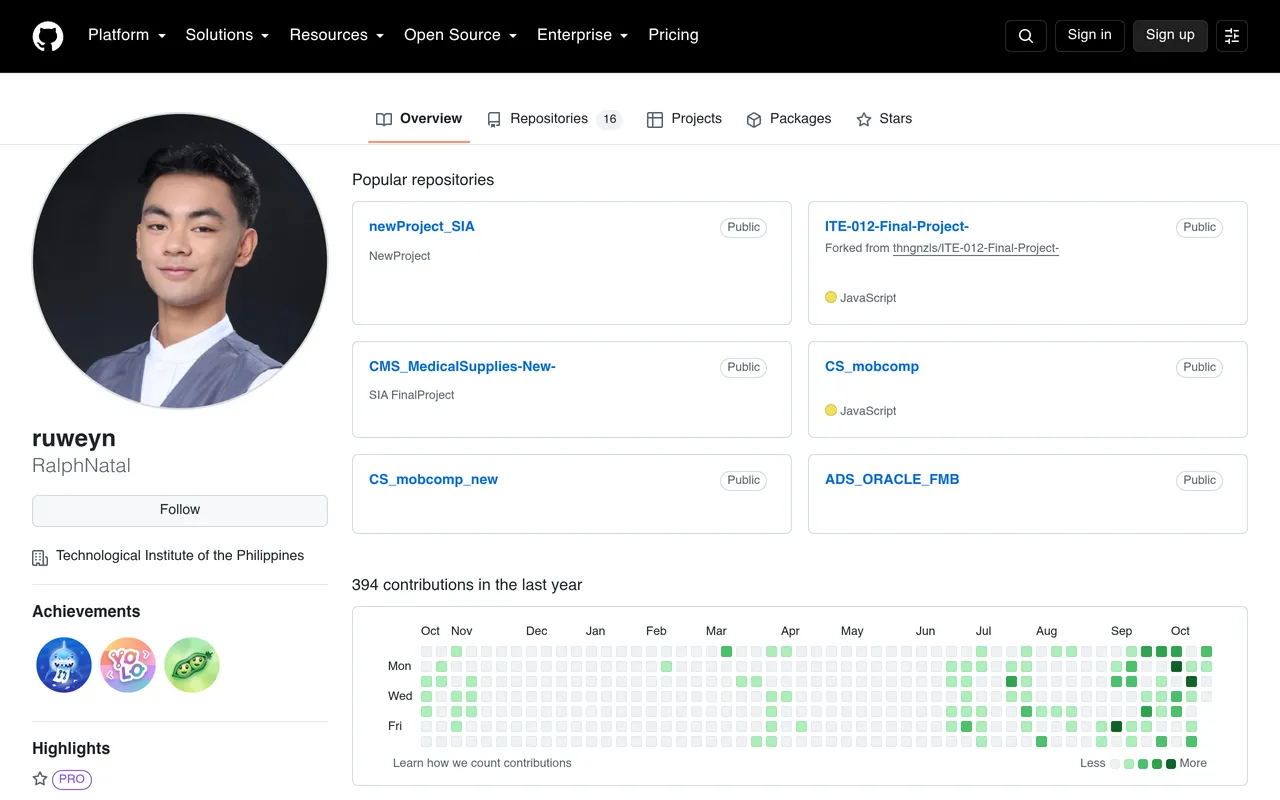Click the Popular repositories heading

[x=423, y=180]
